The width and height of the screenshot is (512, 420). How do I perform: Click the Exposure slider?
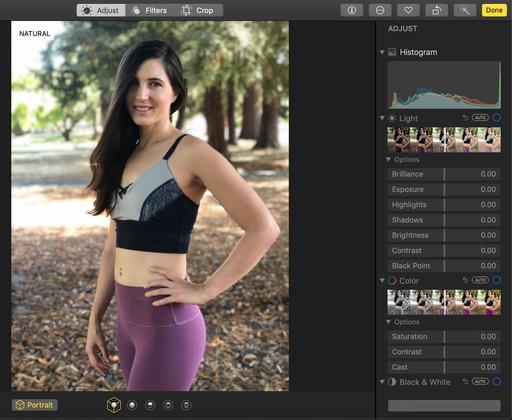[444, 189]
